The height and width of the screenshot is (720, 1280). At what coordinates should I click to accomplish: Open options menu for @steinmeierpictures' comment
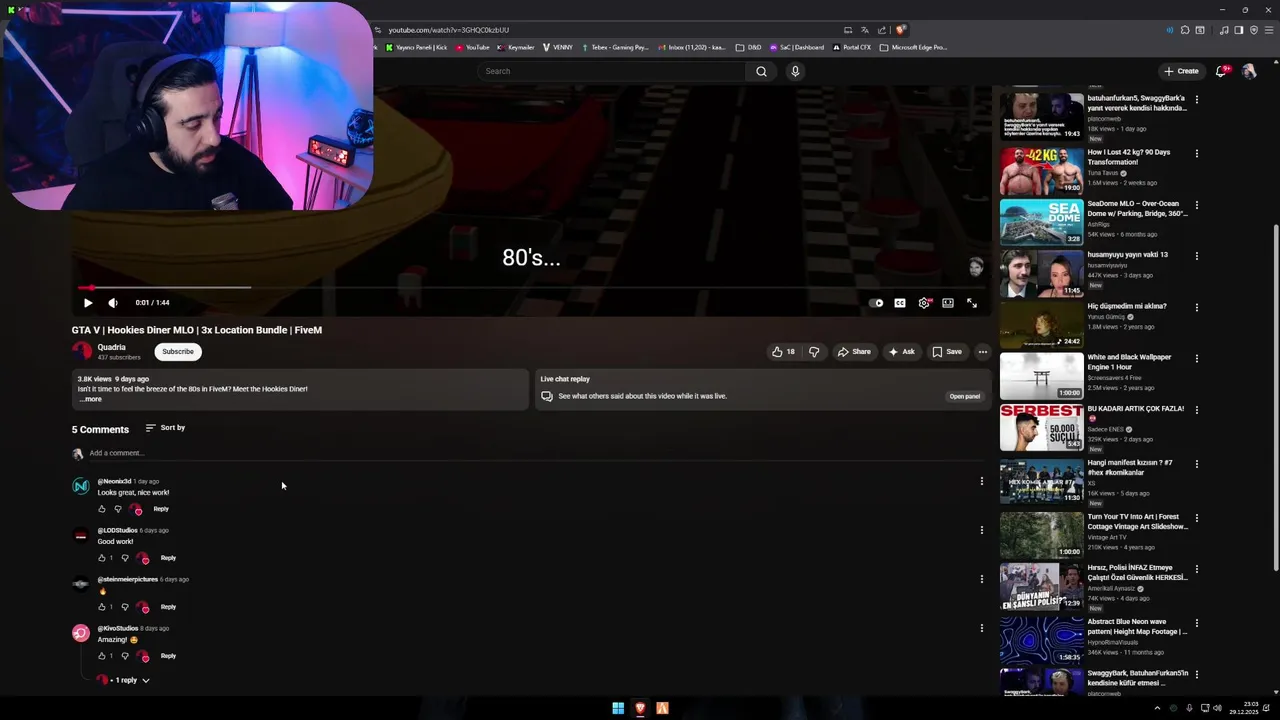pos(982,579)
